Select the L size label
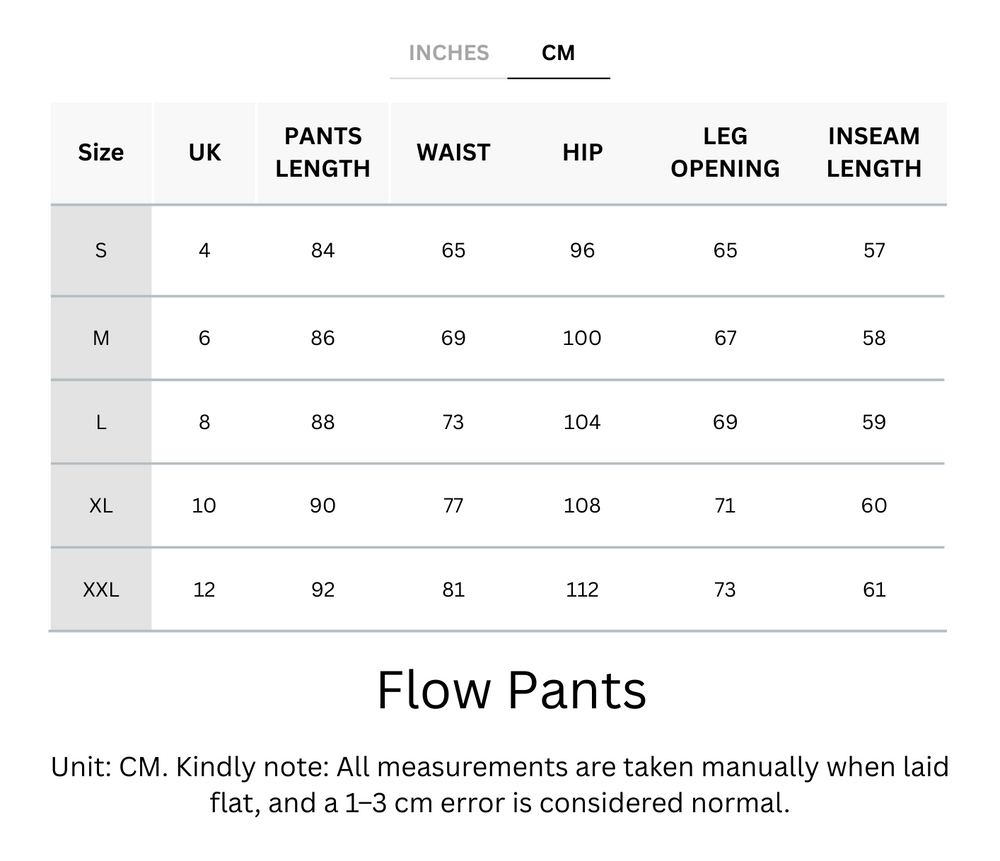Image resolution: width=1000 pixels, height=861 pixels. point(101,422)
